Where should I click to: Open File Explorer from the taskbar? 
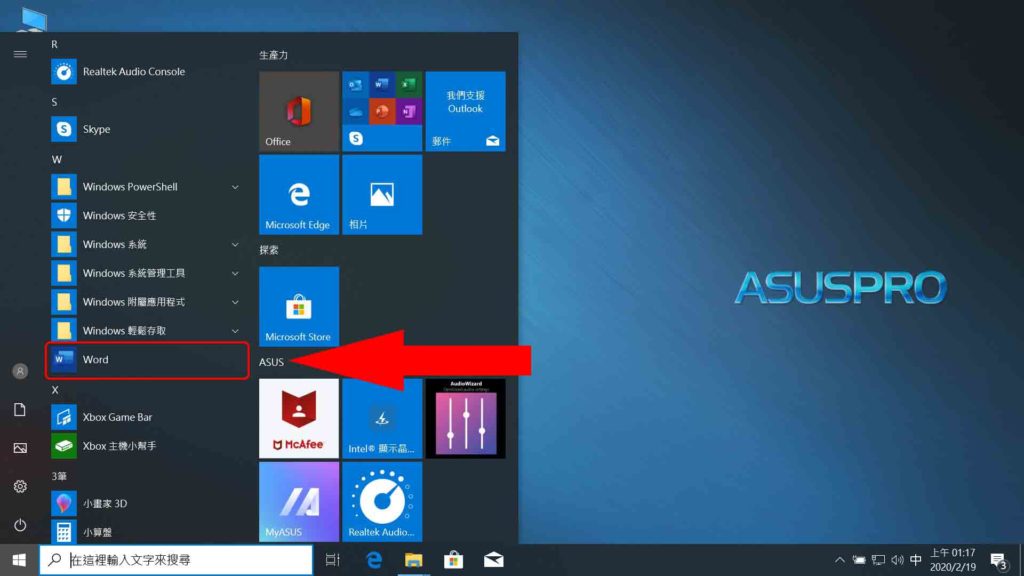[413, 560]
